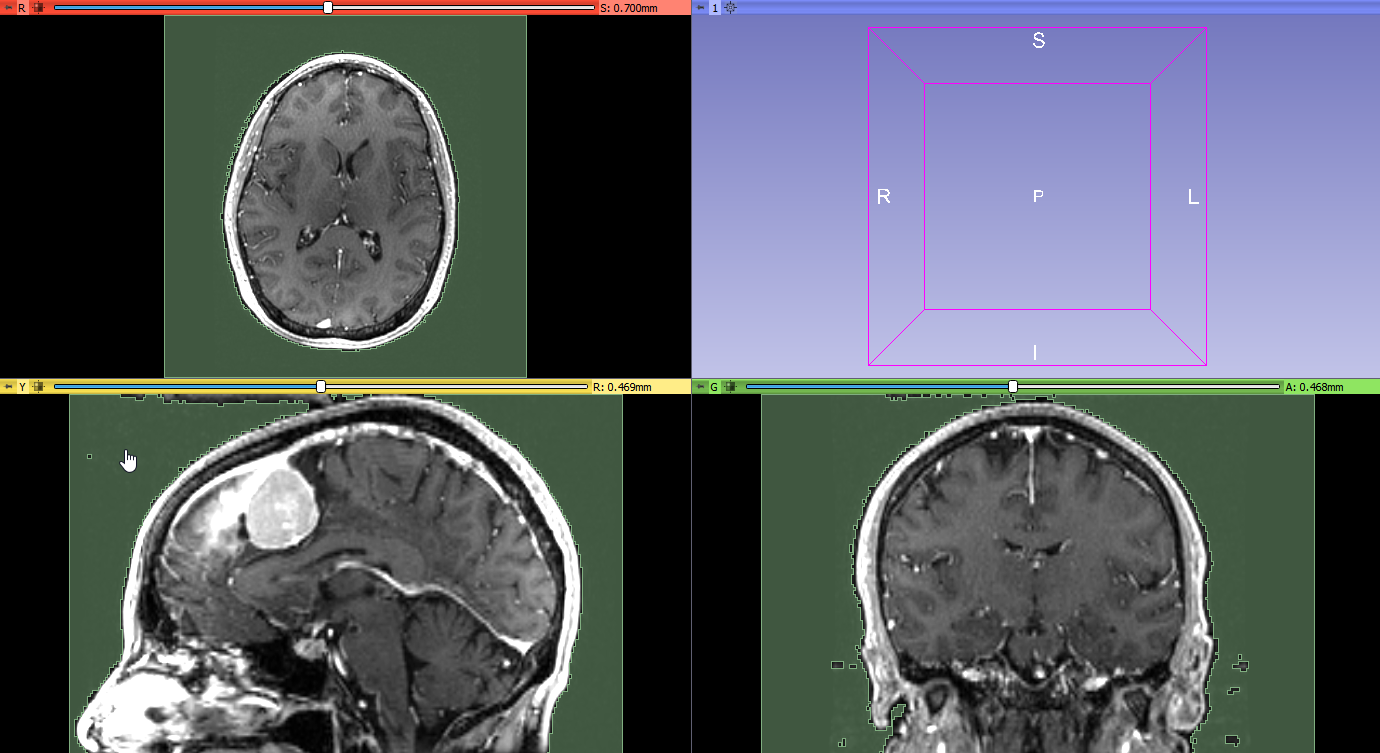Click the Green view fit-to-window icon
1380x753 pixels.
point(730,386)
